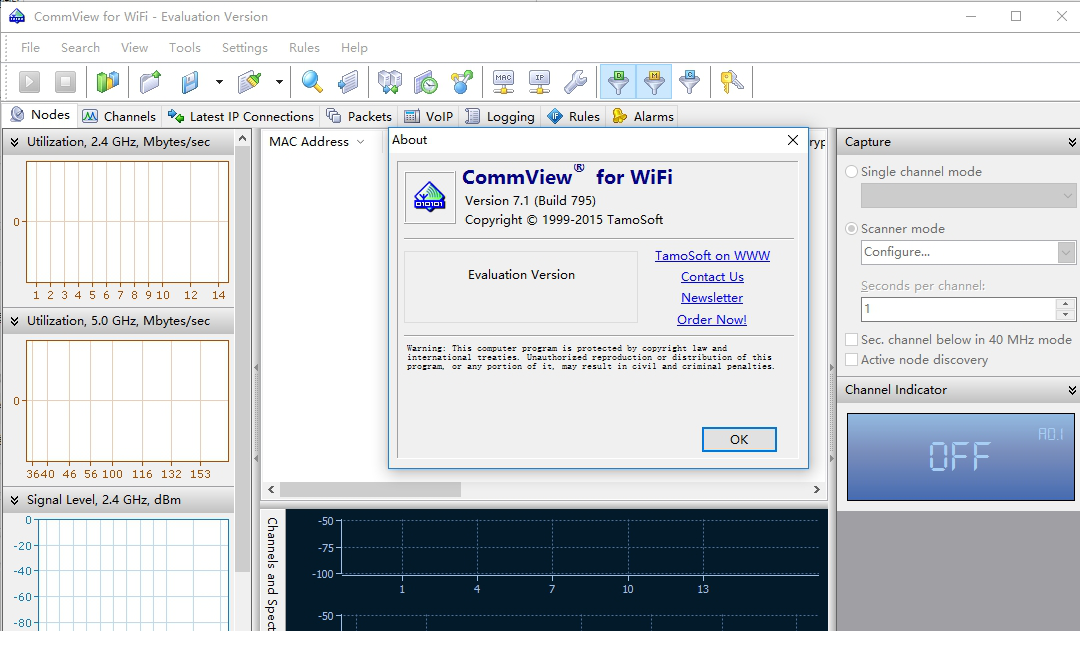The image size is (1080, 656).
Task: Click the CommView logo in About dialog
Action: 430,198
